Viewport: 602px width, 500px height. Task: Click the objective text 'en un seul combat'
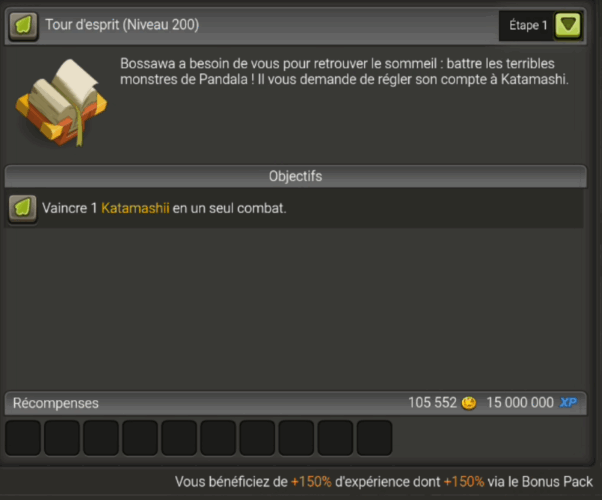[229, 208]
